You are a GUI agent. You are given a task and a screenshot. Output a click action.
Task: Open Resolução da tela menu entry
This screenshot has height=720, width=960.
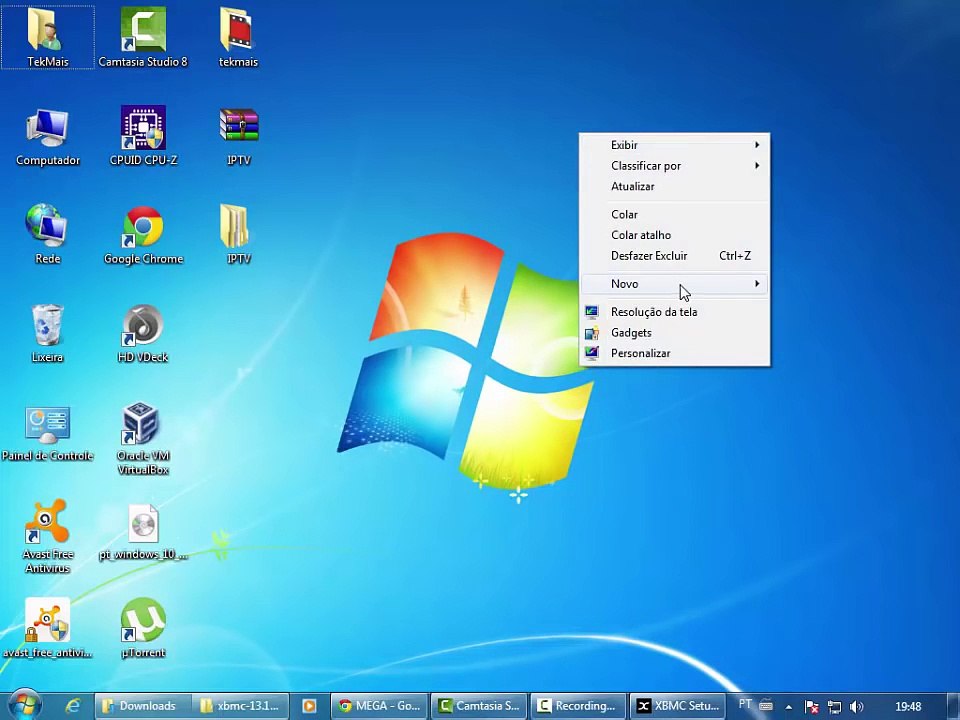click(x=653, y=312)
